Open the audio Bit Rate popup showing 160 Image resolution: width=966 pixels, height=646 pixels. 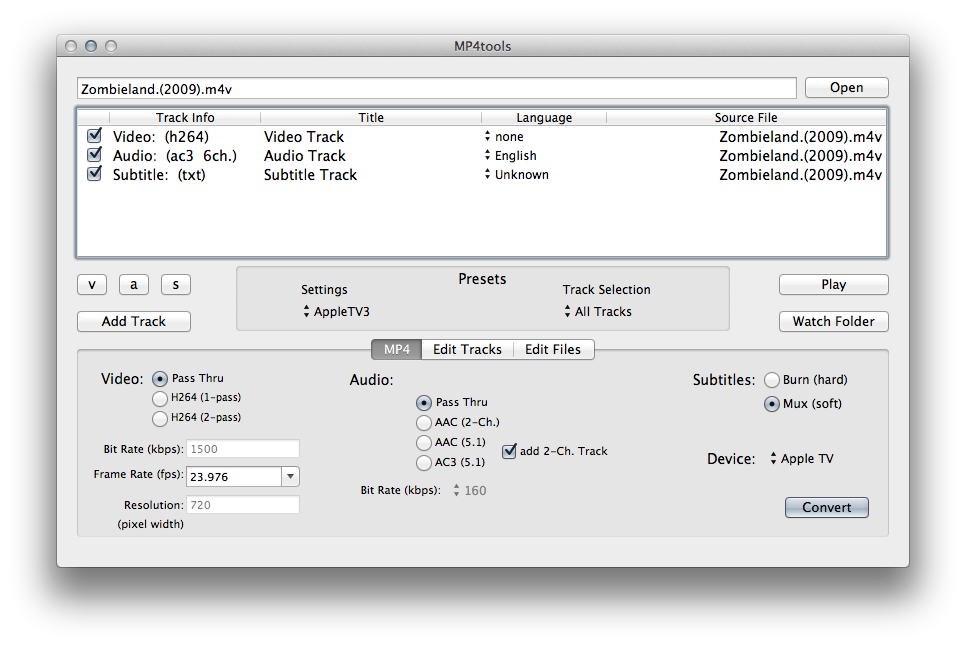[x=469, y=490]
